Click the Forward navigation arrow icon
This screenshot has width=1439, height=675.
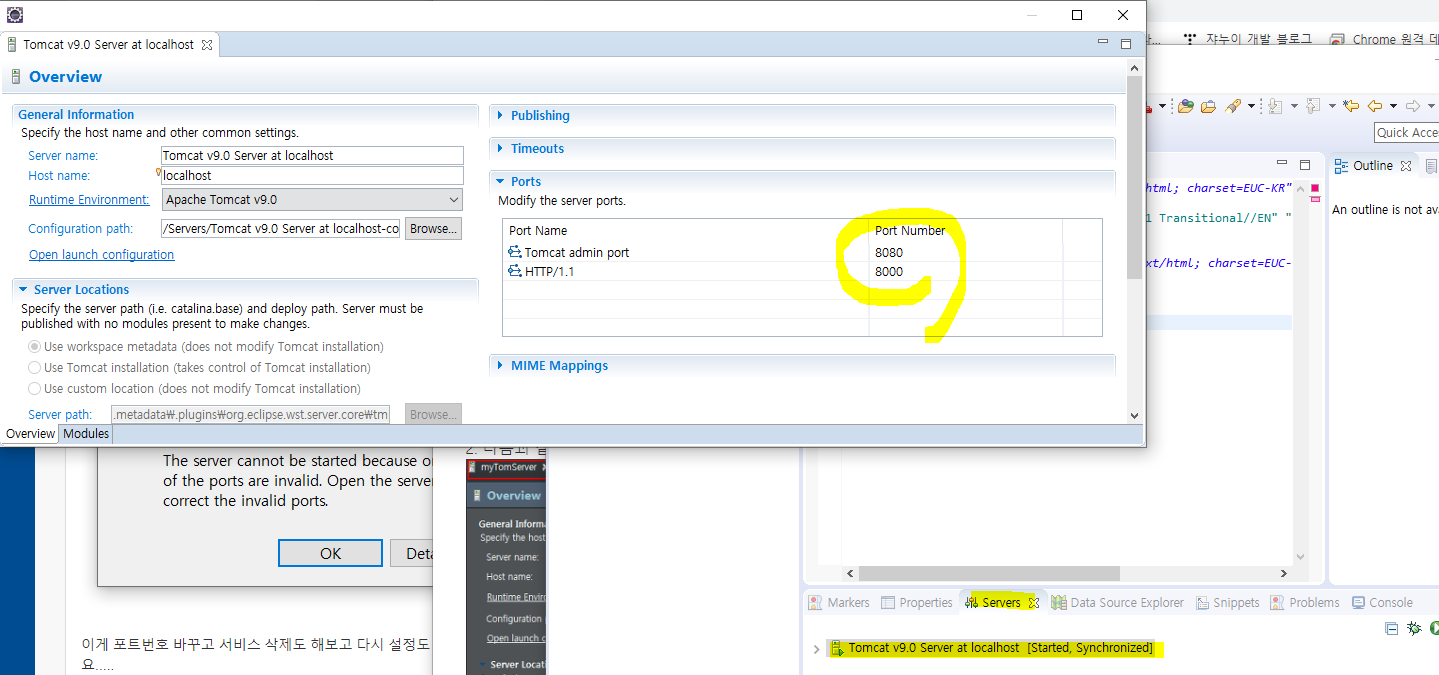pos(1413,106)
